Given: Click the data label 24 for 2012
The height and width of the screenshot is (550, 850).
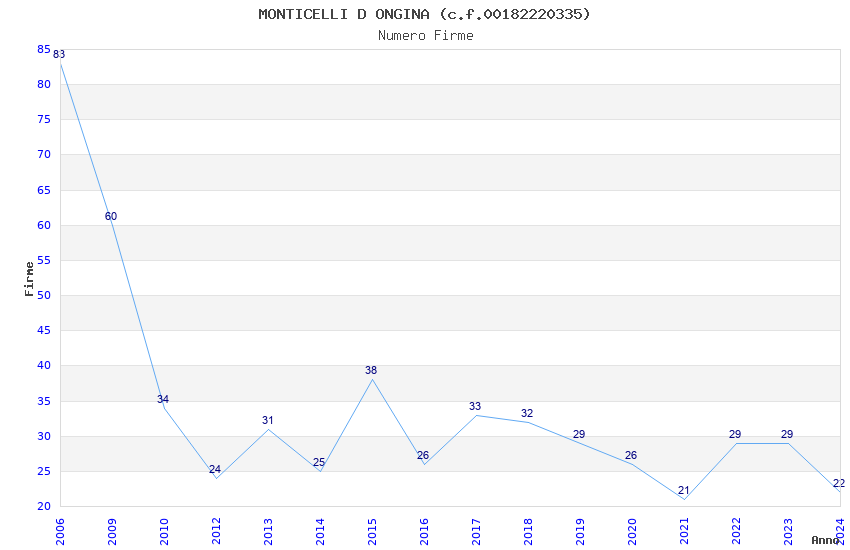Looking at the screenshot, I should pyautogui.click(x=215, y=469).
